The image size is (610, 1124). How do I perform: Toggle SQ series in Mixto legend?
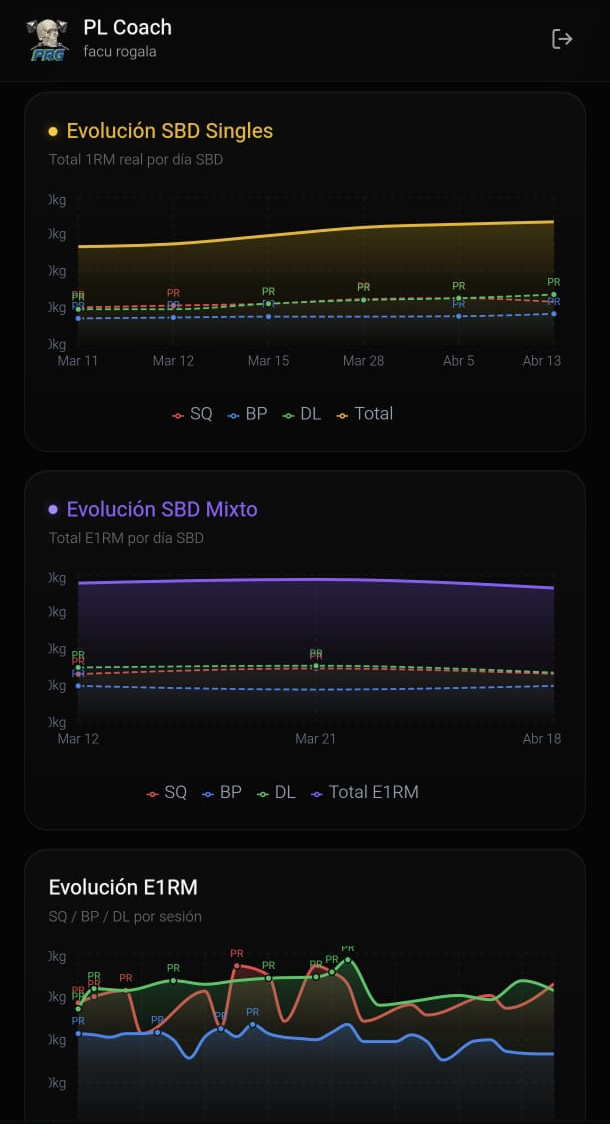point(166,792)
